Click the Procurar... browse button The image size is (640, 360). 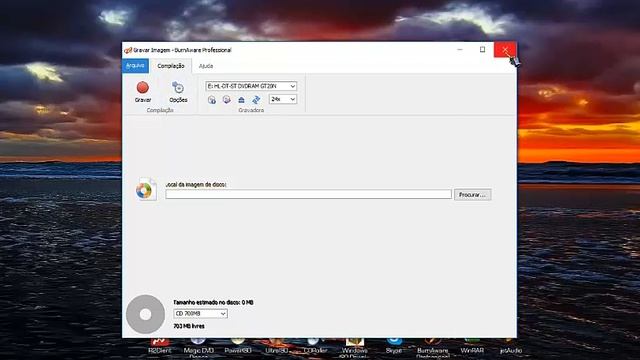pyautogui.click(x=472, y=195)
